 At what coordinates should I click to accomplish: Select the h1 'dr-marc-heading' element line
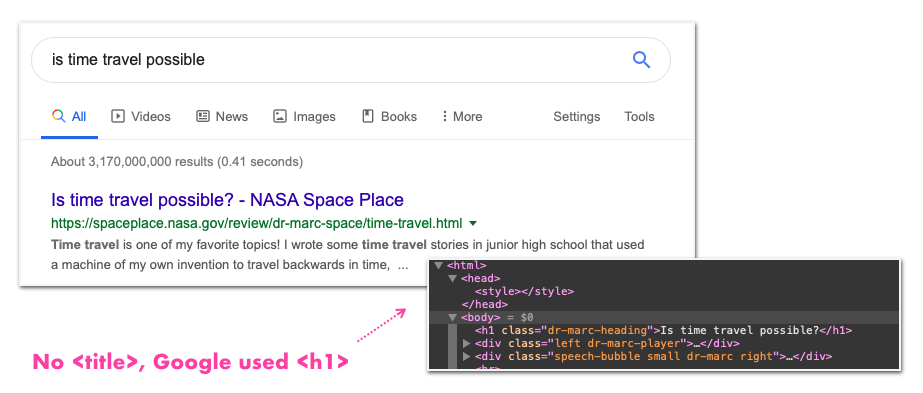tap(663, 330)
